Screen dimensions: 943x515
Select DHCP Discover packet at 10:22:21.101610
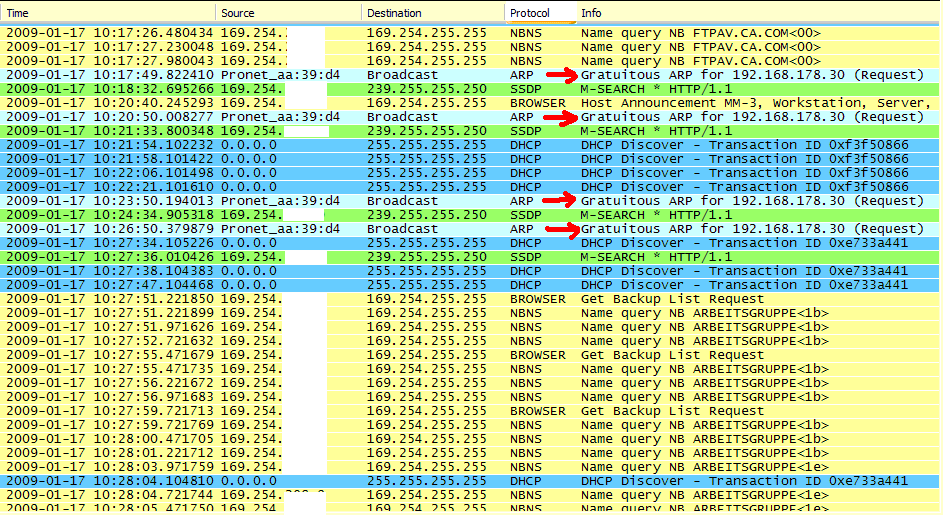(470, 187)
